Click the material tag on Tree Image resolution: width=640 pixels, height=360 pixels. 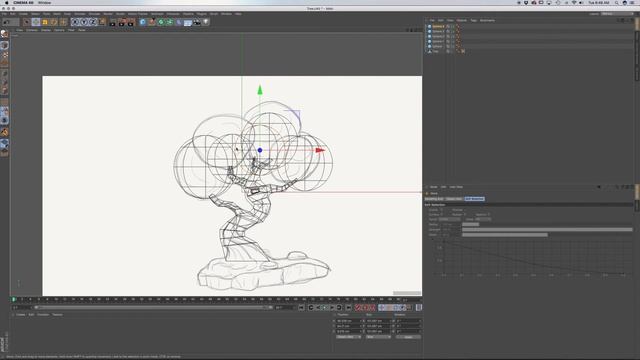(x=463, y=51)
